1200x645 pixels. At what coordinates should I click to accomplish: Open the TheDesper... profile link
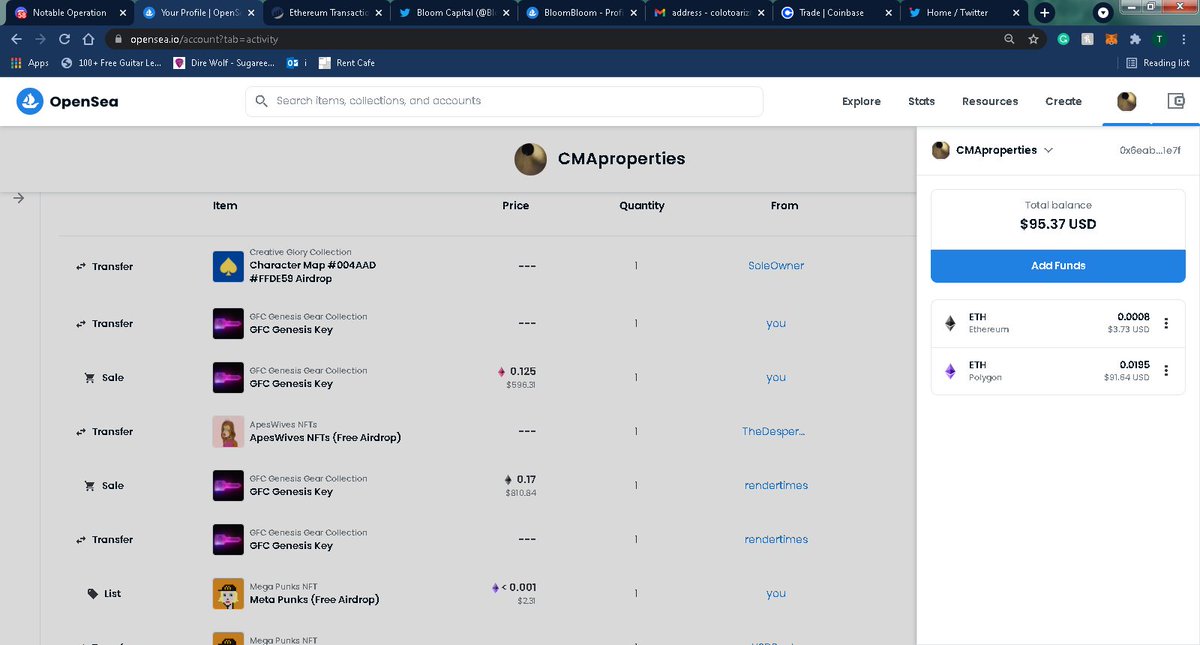point(773,431)
